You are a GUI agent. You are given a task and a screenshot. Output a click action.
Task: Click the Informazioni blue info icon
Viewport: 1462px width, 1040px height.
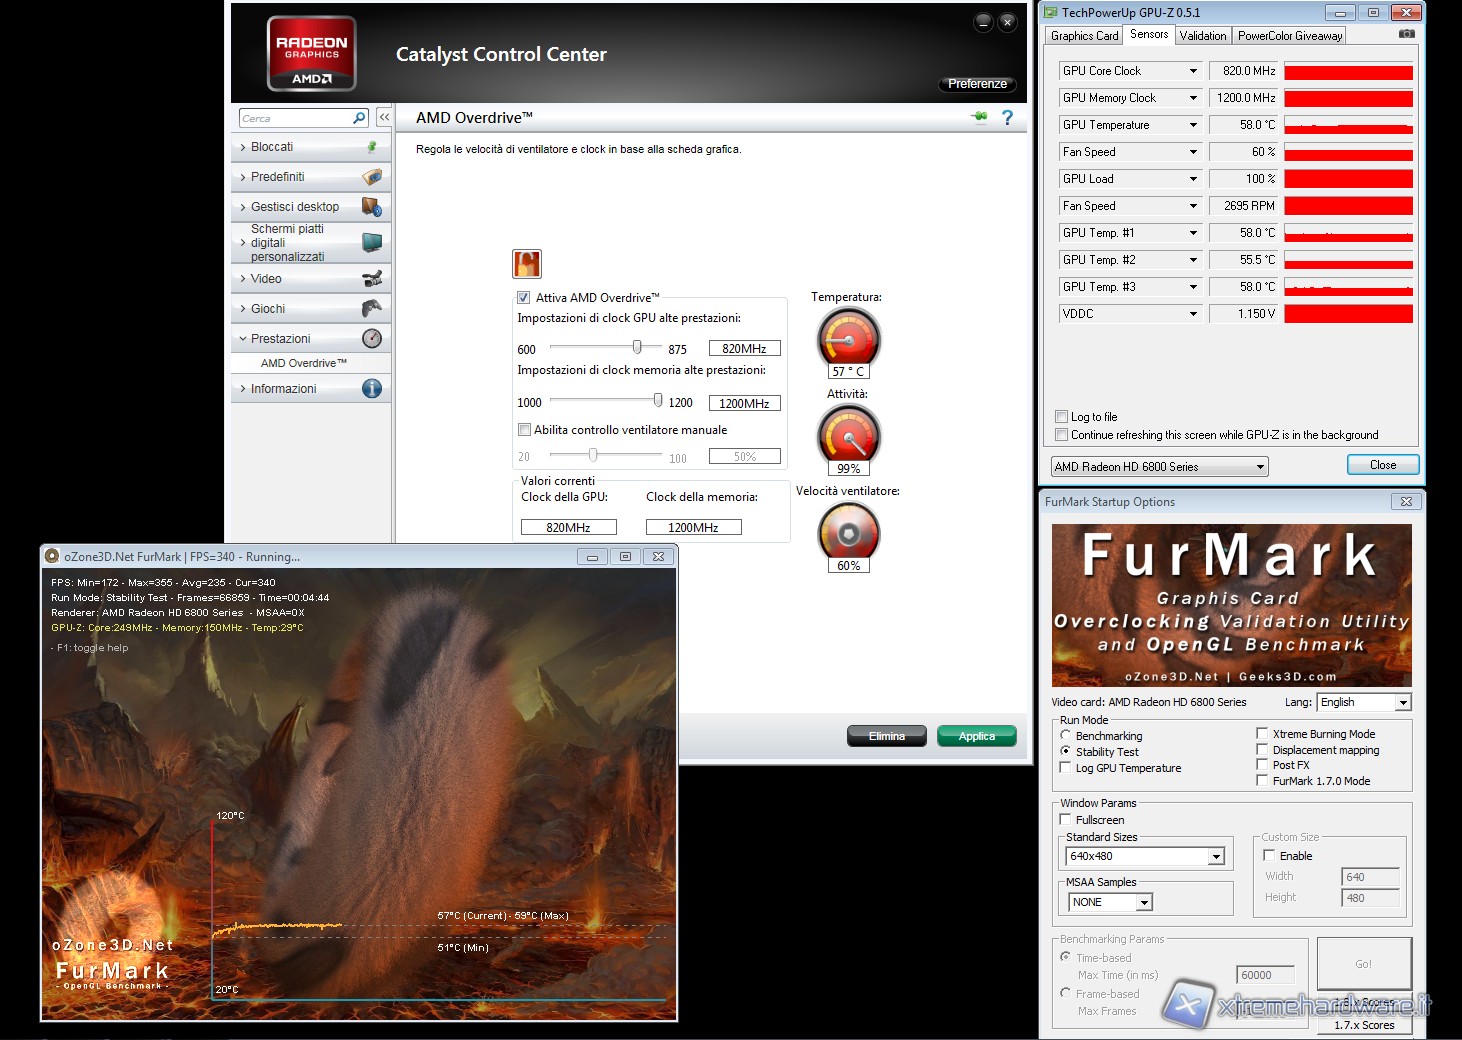click(x=372, y=389)
